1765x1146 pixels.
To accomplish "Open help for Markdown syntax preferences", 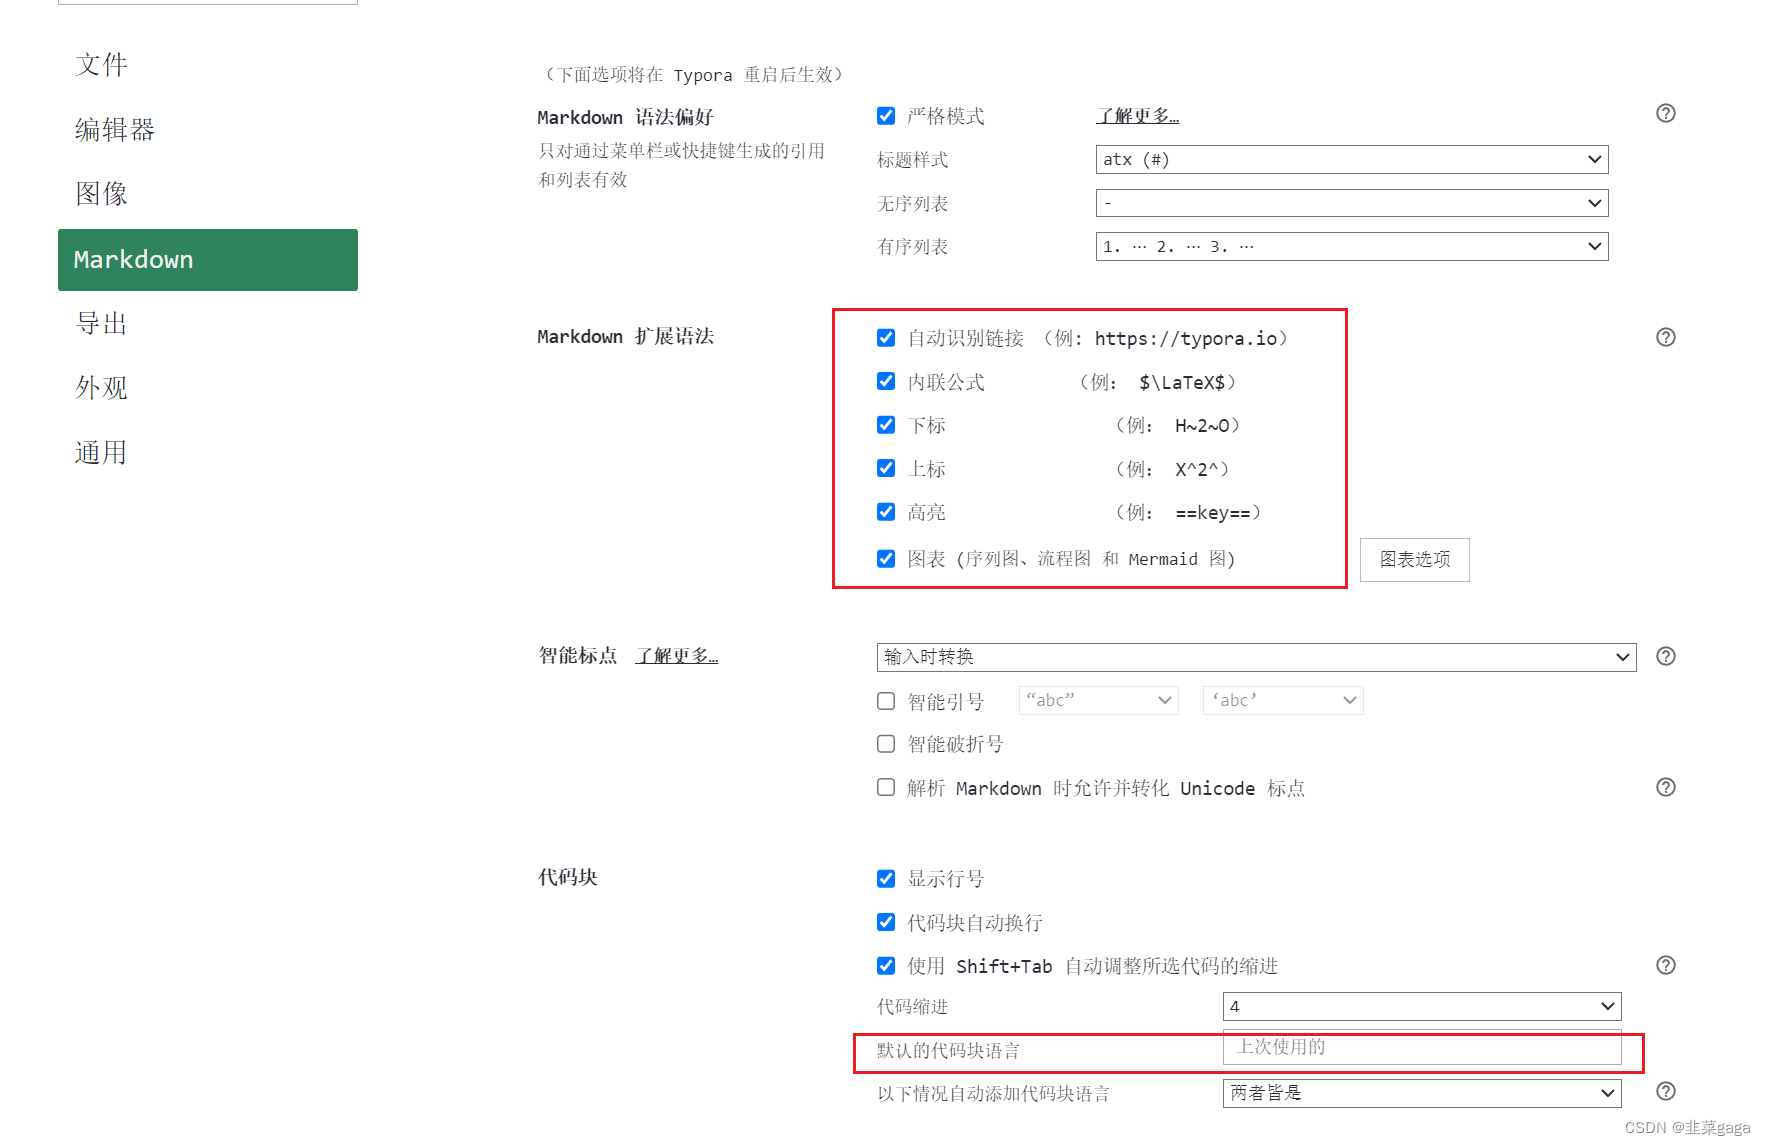I will (1665, 113).
